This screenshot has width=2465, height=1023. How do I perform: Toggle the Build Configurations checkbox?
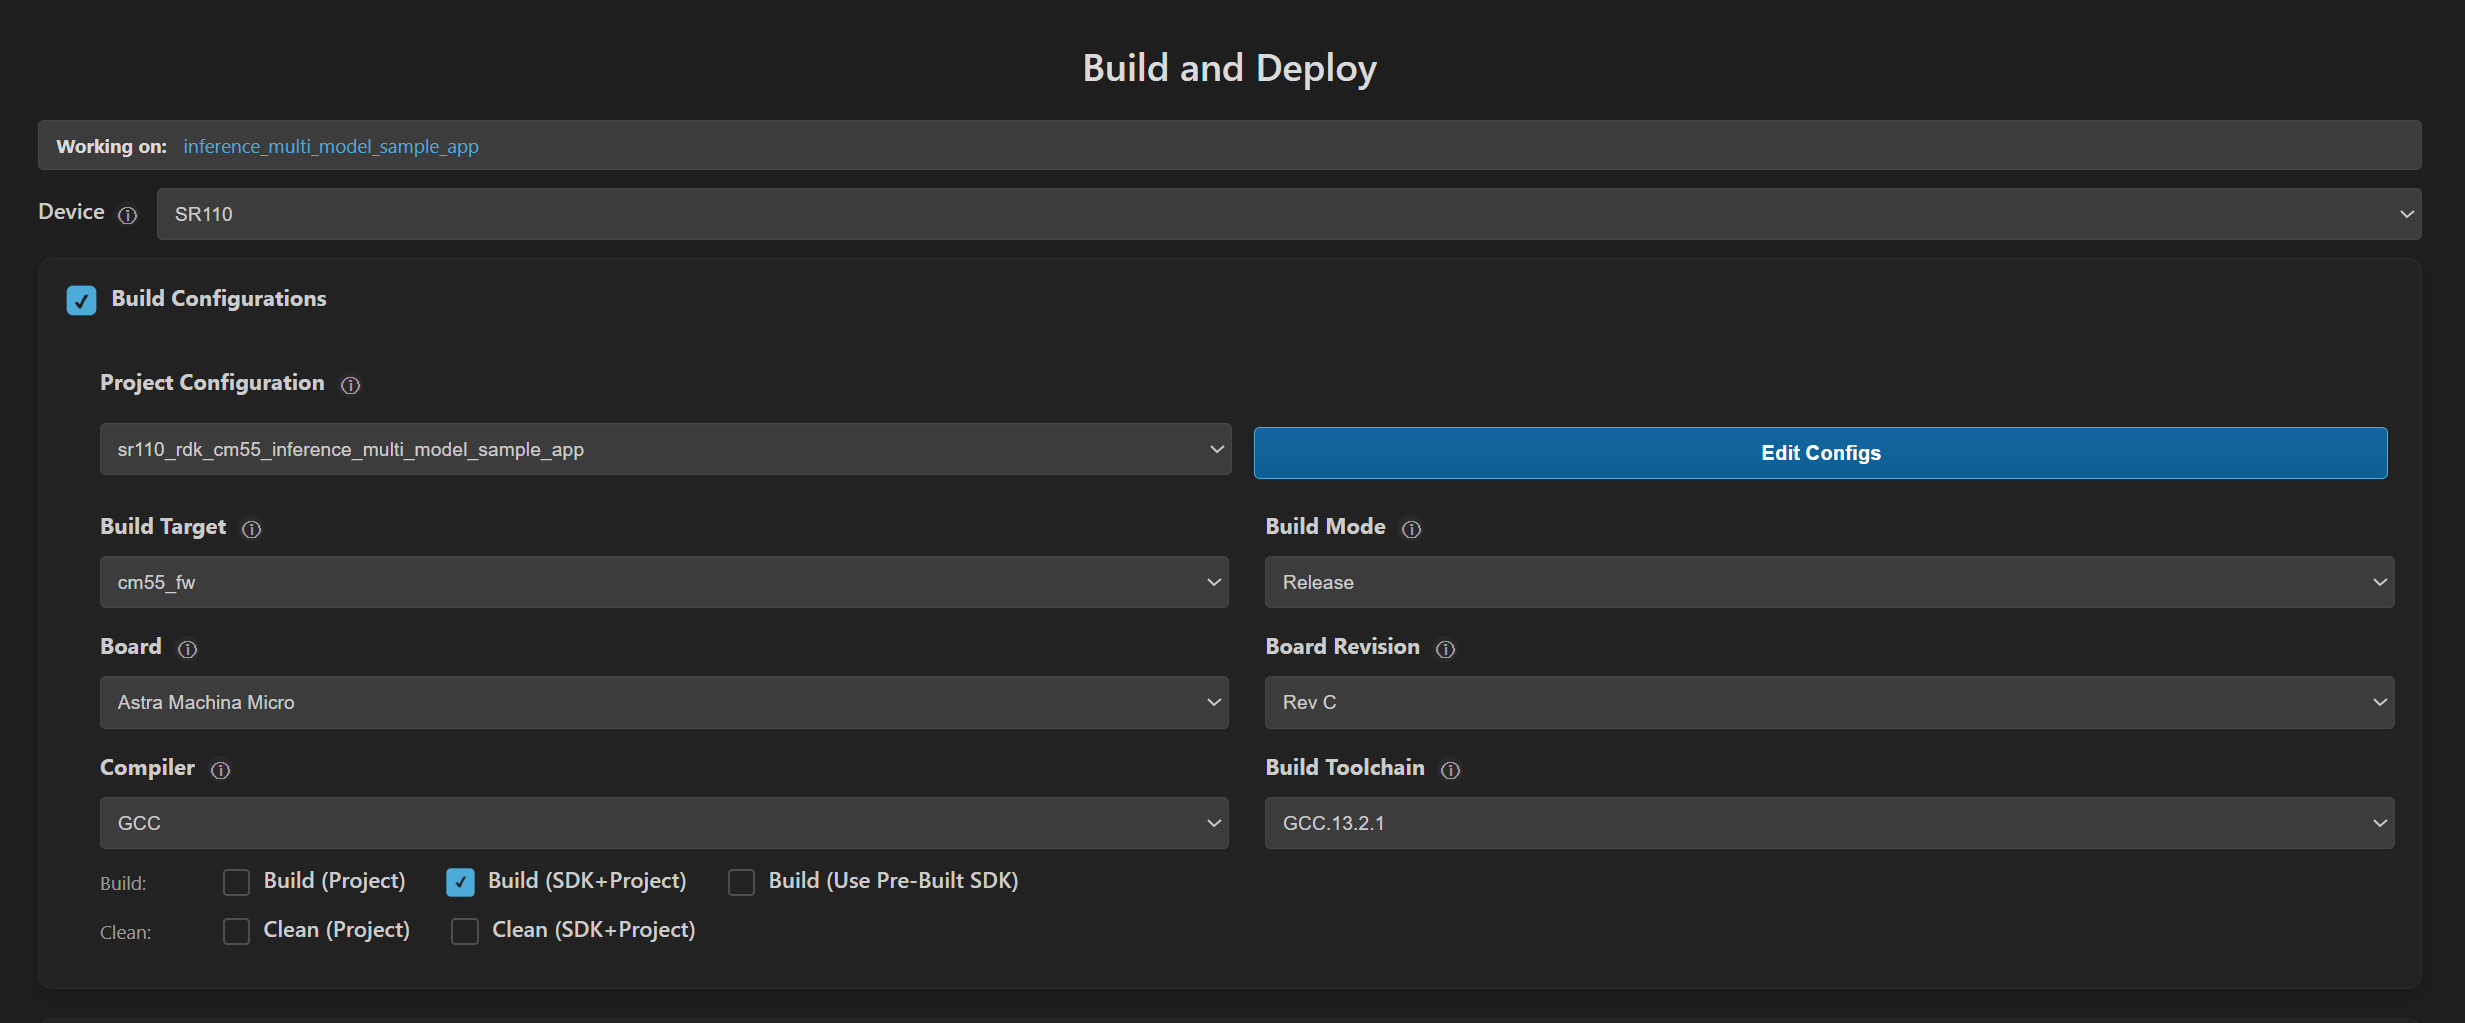(81, 300)
